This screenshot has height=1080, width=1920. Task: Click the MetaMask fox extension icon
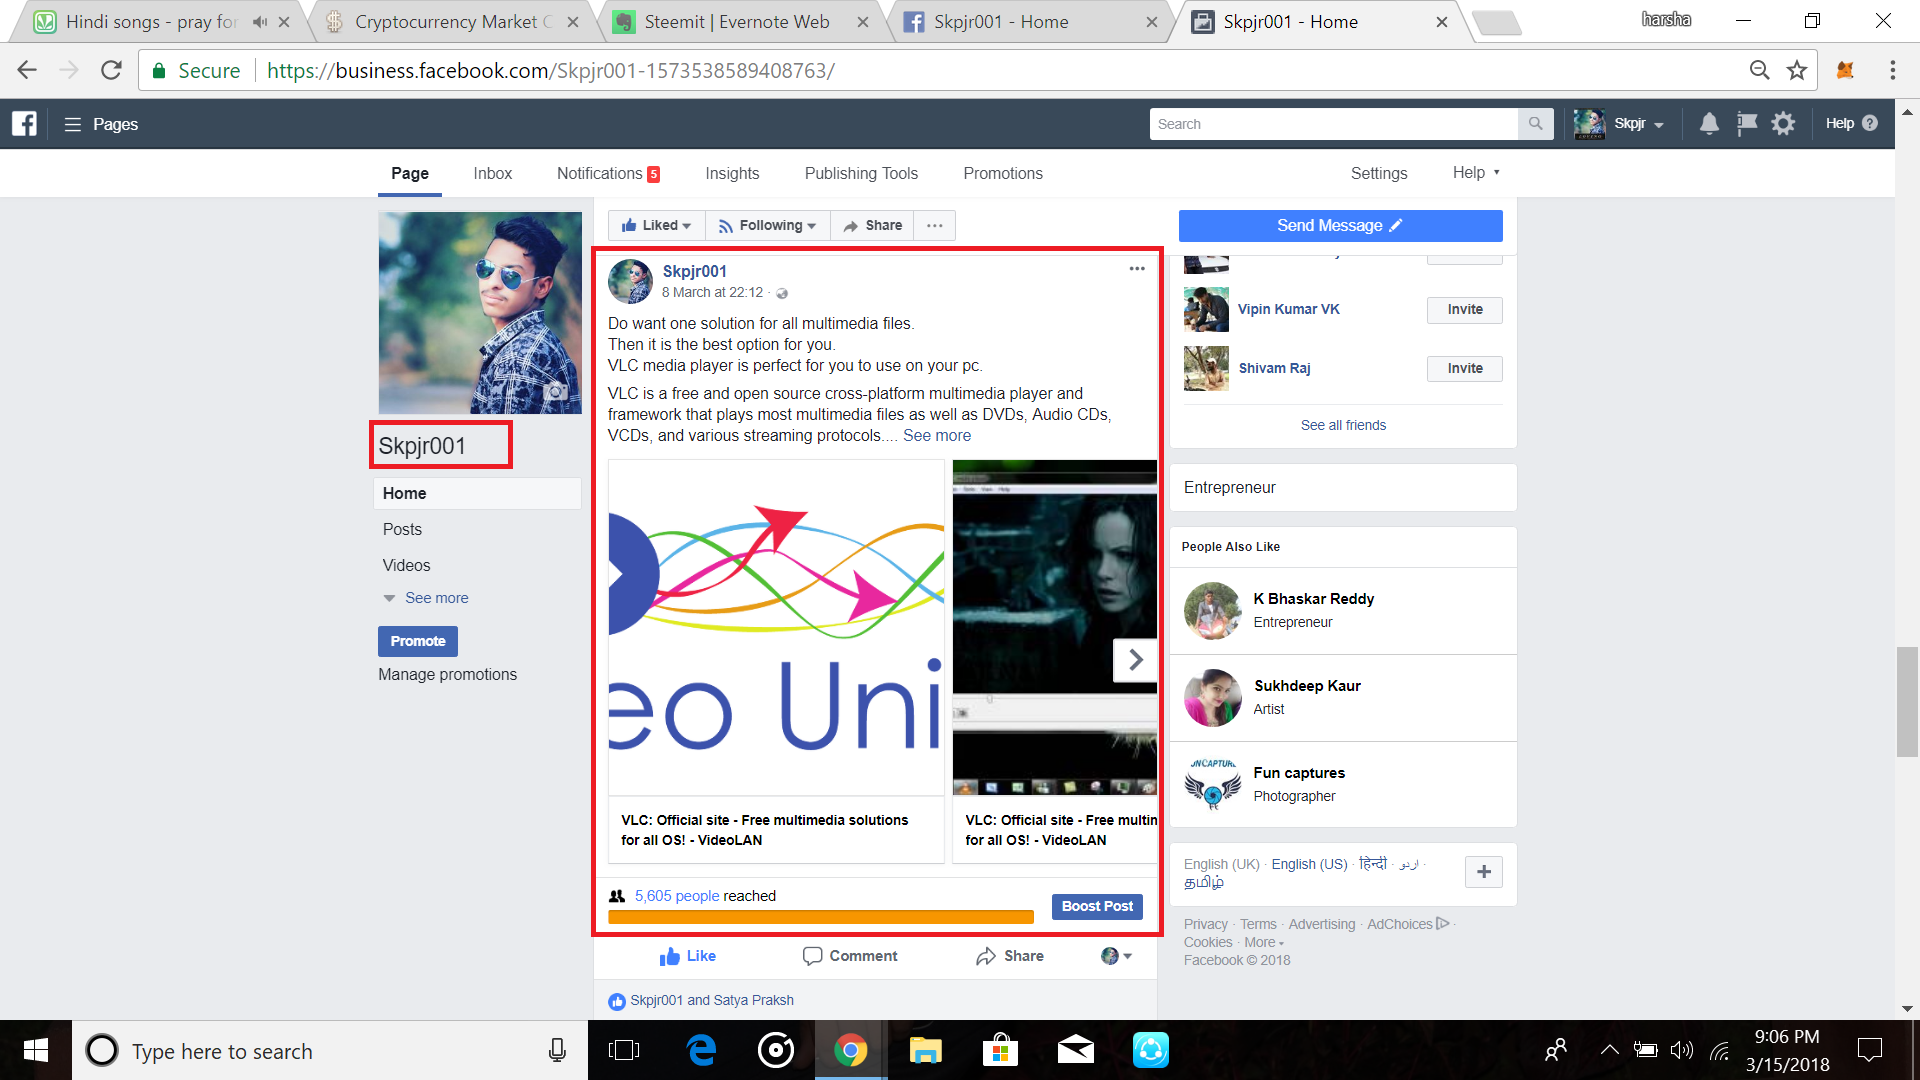tap(1846, 70)
